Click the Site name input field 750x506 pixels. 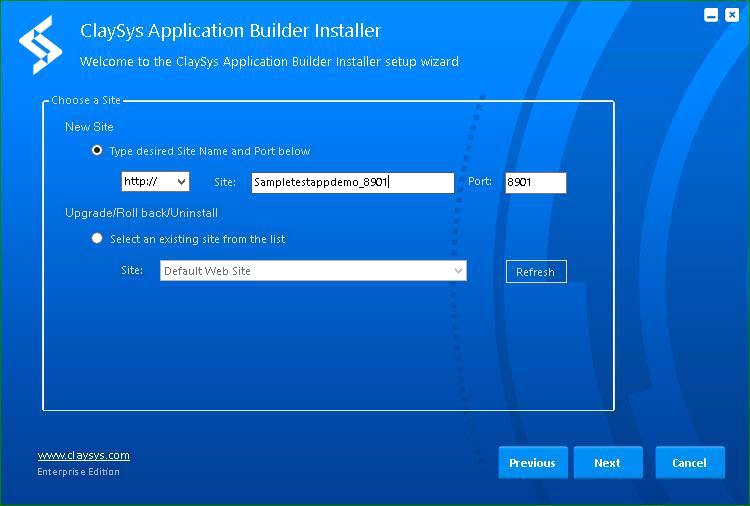click(x=353, y=183)
